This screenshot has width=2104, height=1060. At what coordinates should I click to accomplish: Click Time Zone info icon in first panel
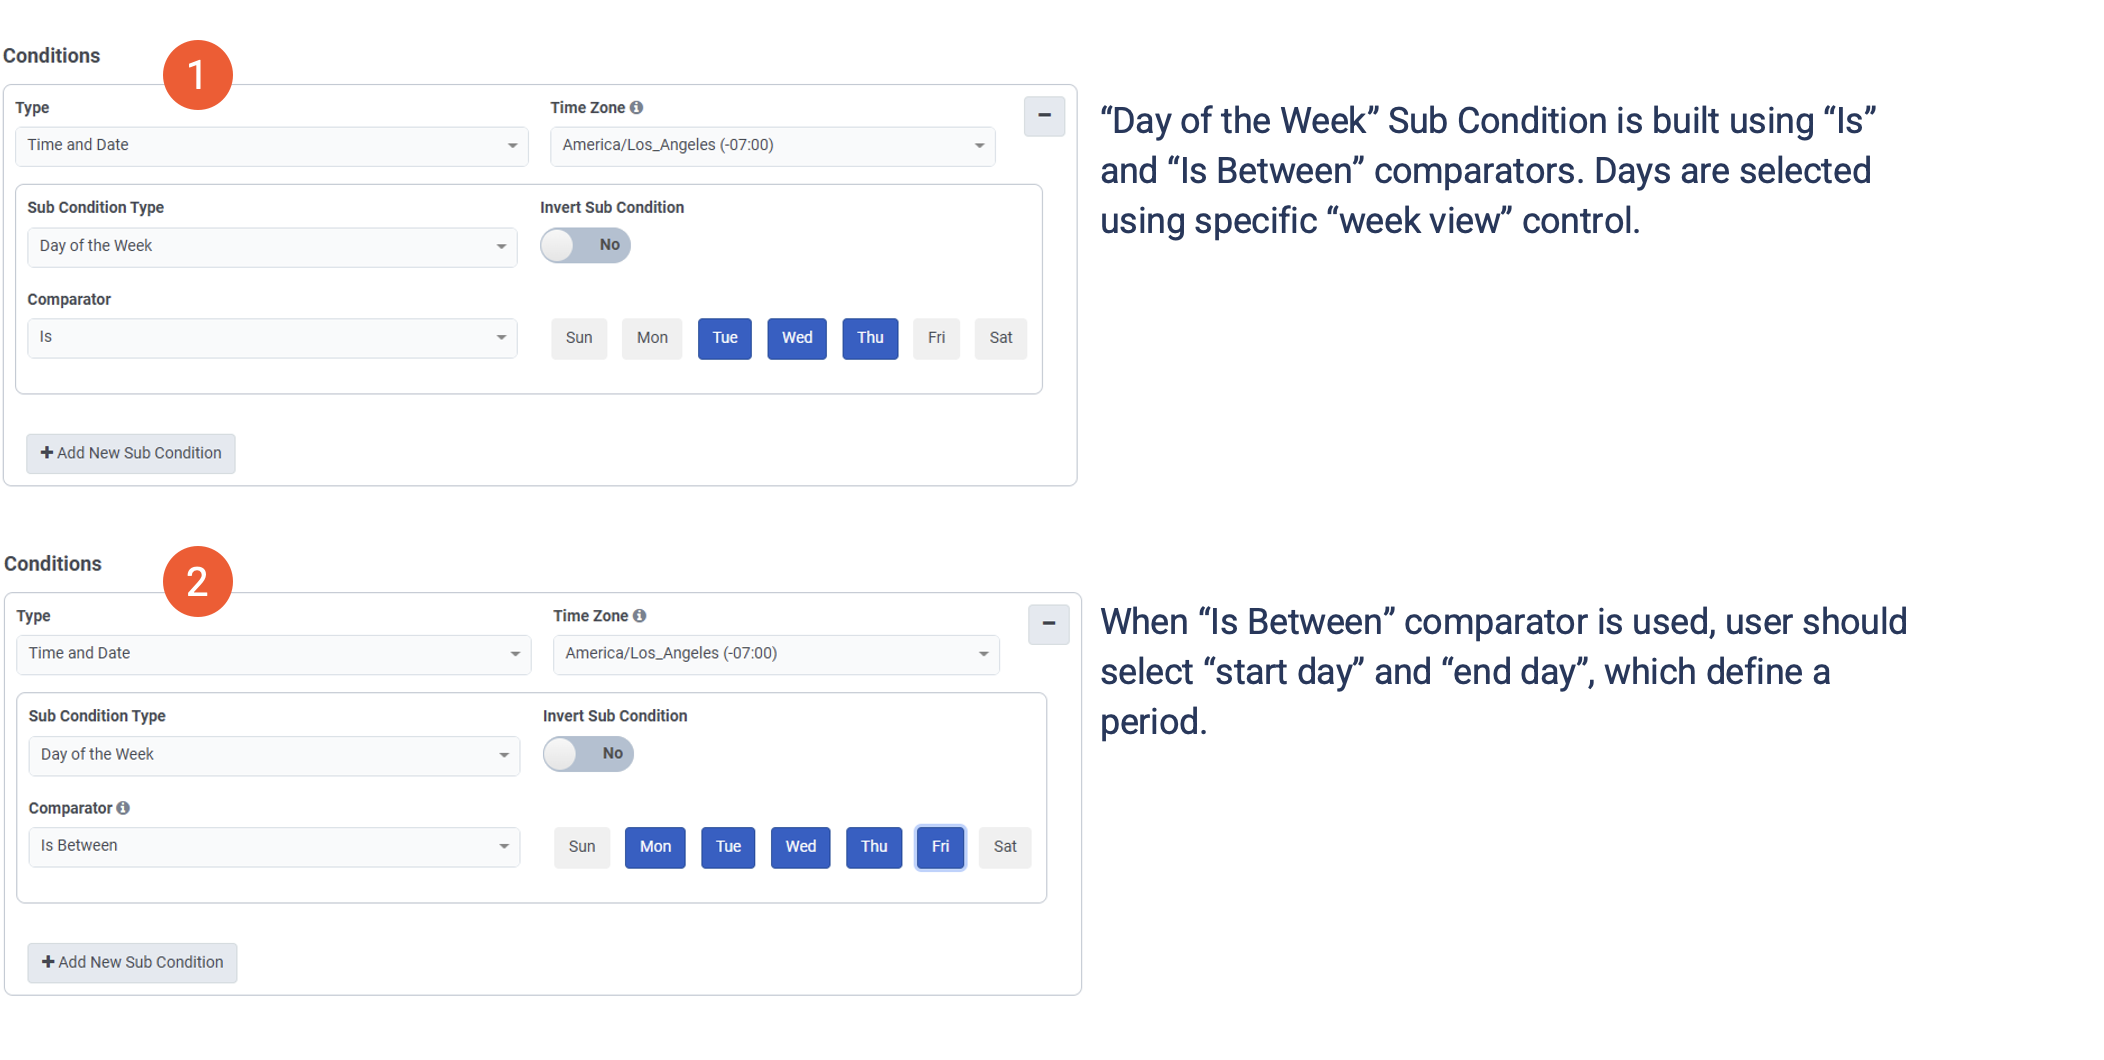tap(636, 108)
